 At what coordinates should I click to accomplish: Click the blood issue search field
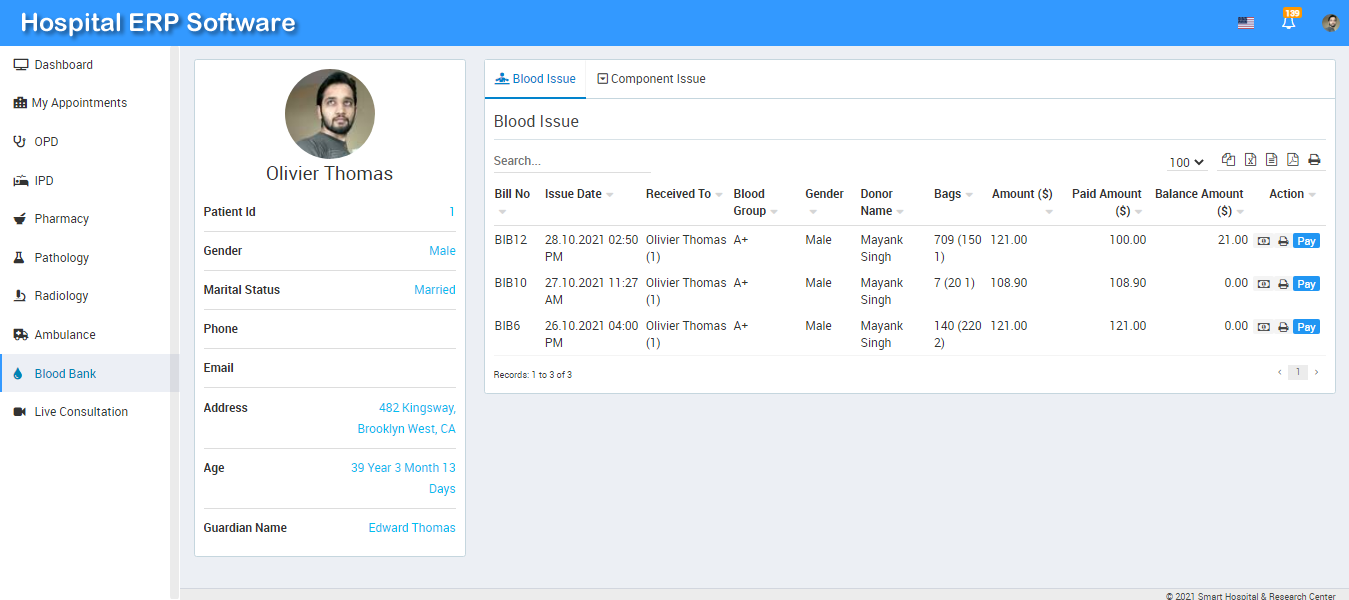571,161
